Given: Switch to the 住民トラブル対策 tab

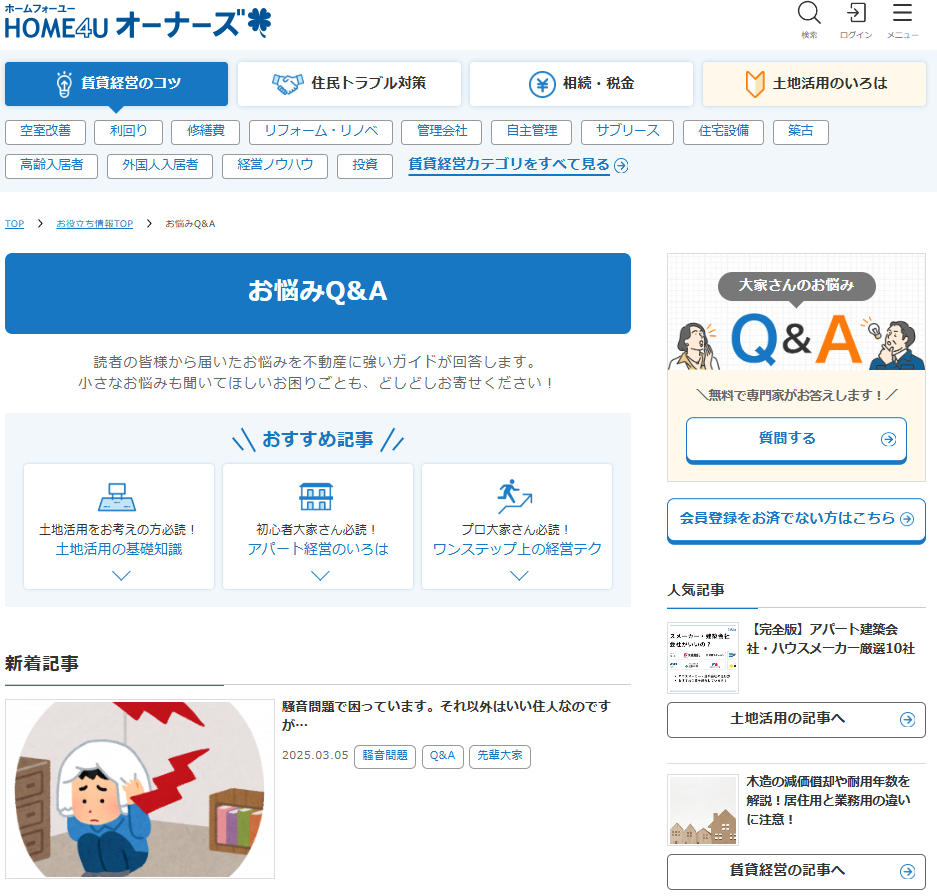Looking at the screenshot, I should pyautogui.click(x=349, y=84).
